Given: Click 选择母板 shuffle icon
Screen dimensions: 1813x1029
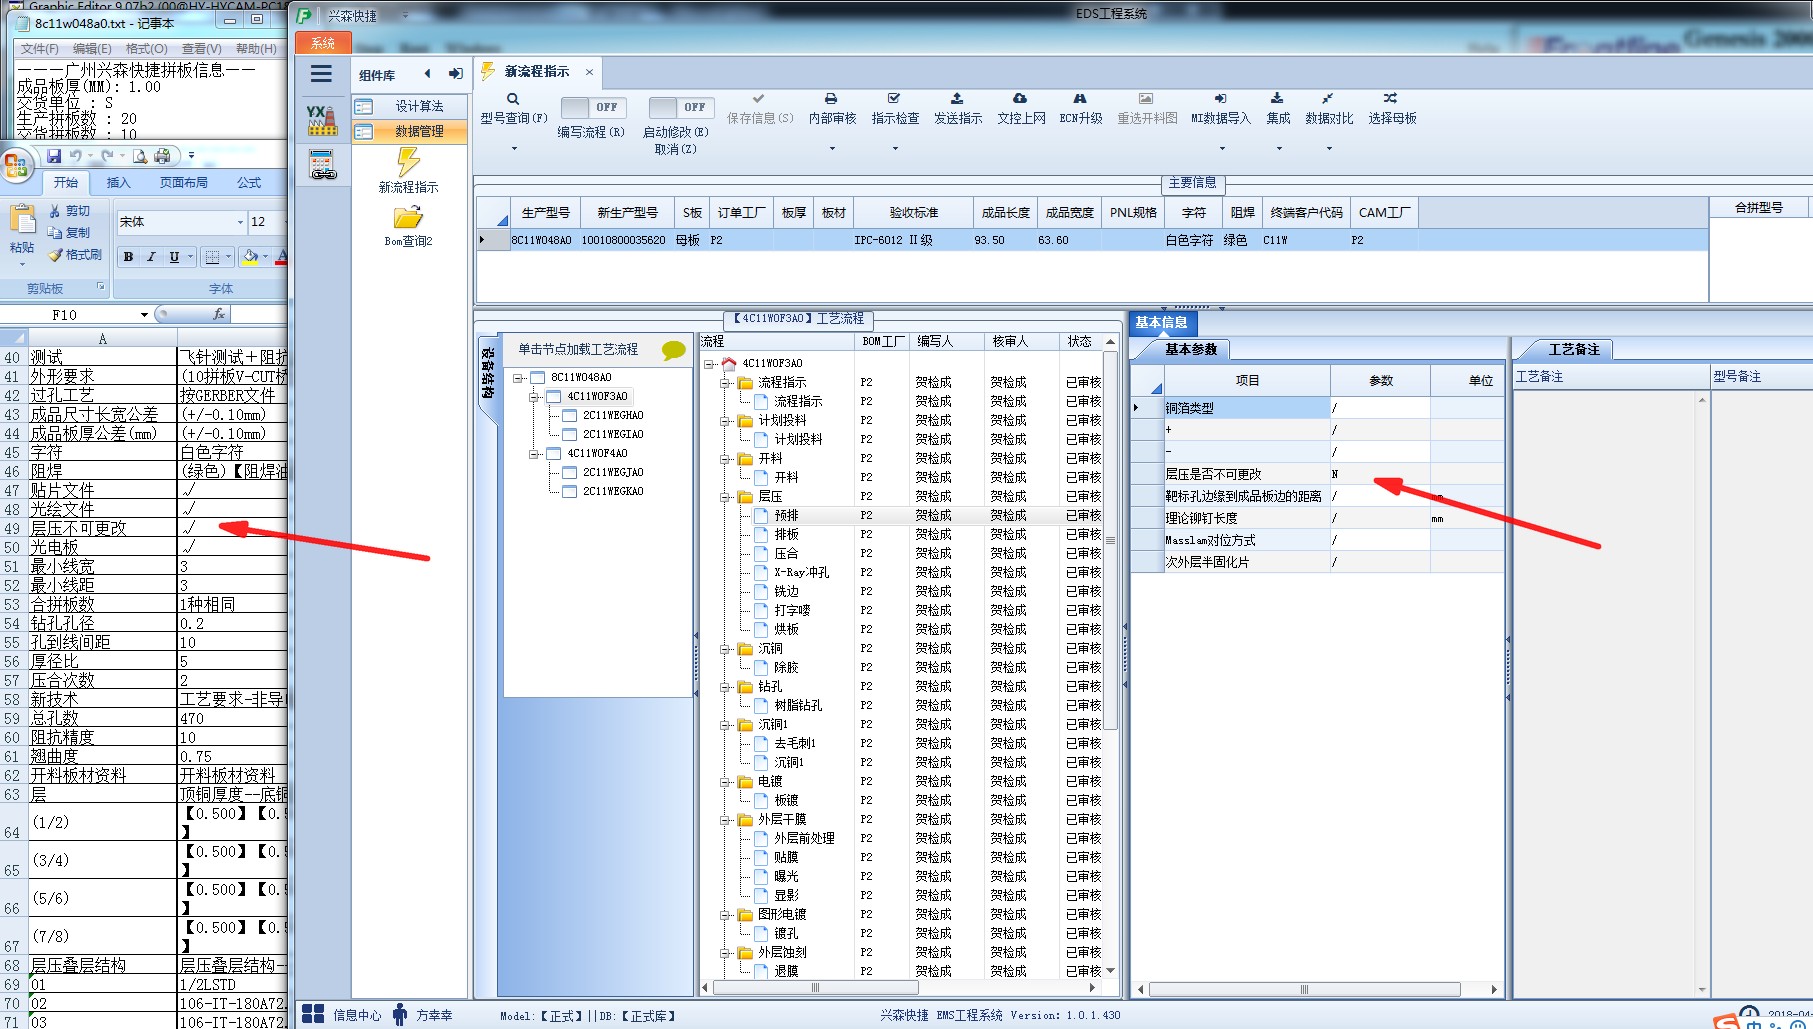Looking at the screenshot, I should (x=1391, y=99).
